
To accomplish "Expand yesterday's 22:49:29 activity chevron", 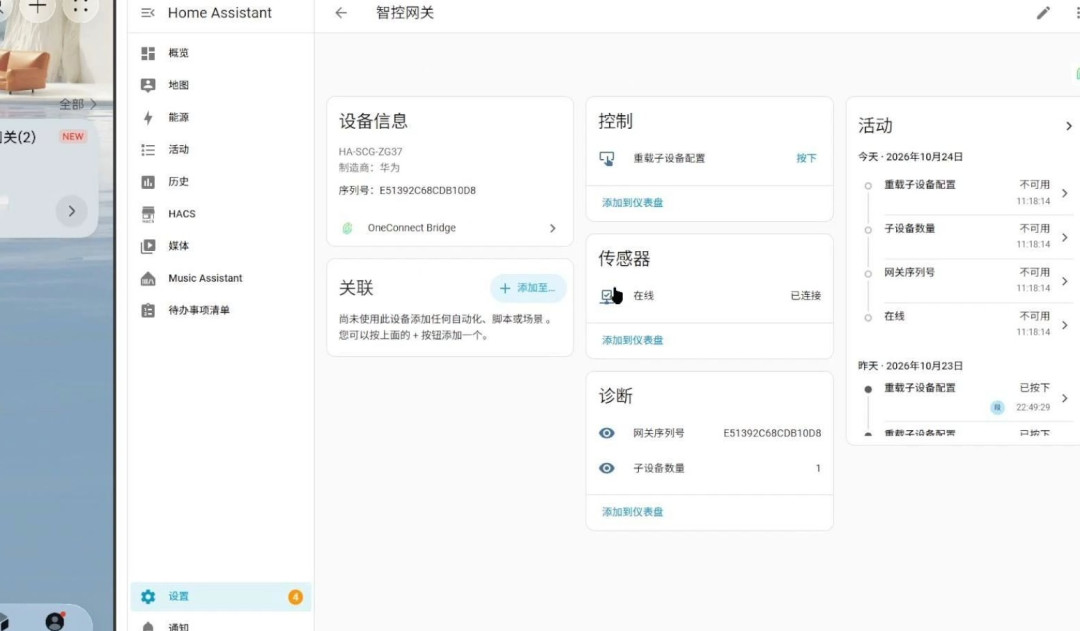I will coord(1065,398).
